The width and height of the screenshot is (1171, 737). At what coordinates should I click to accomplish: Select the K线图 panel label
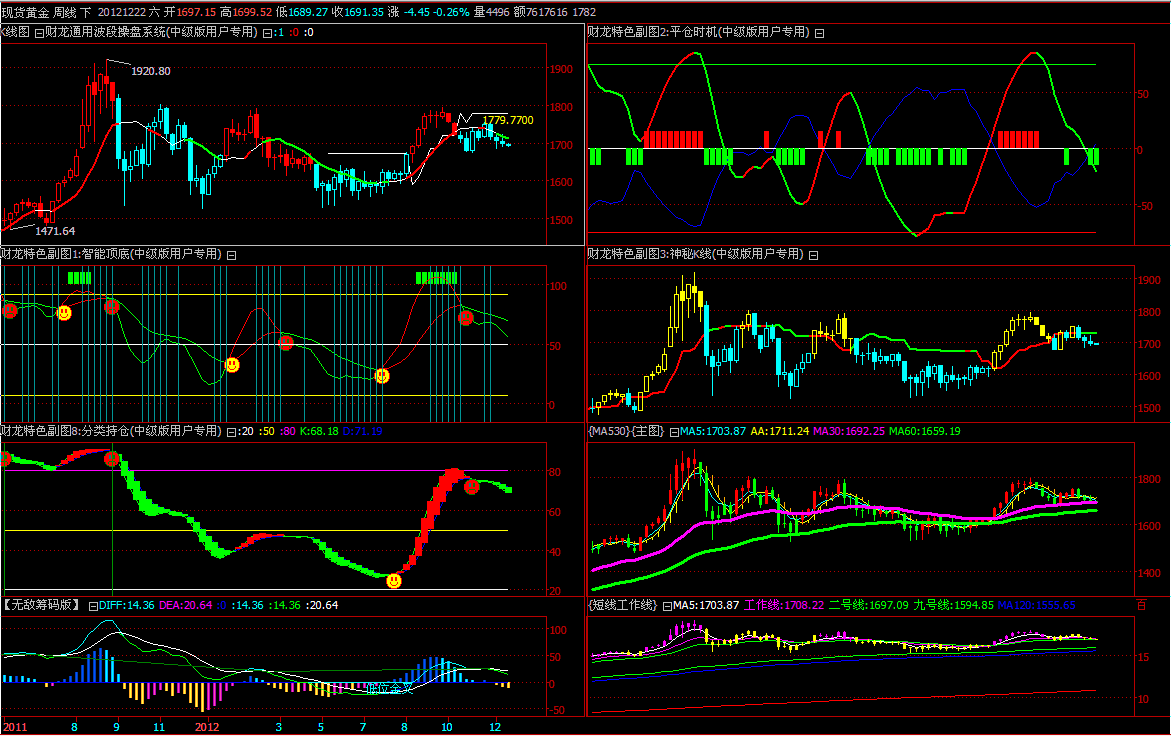pyautogui.click(x=16, y=33)
